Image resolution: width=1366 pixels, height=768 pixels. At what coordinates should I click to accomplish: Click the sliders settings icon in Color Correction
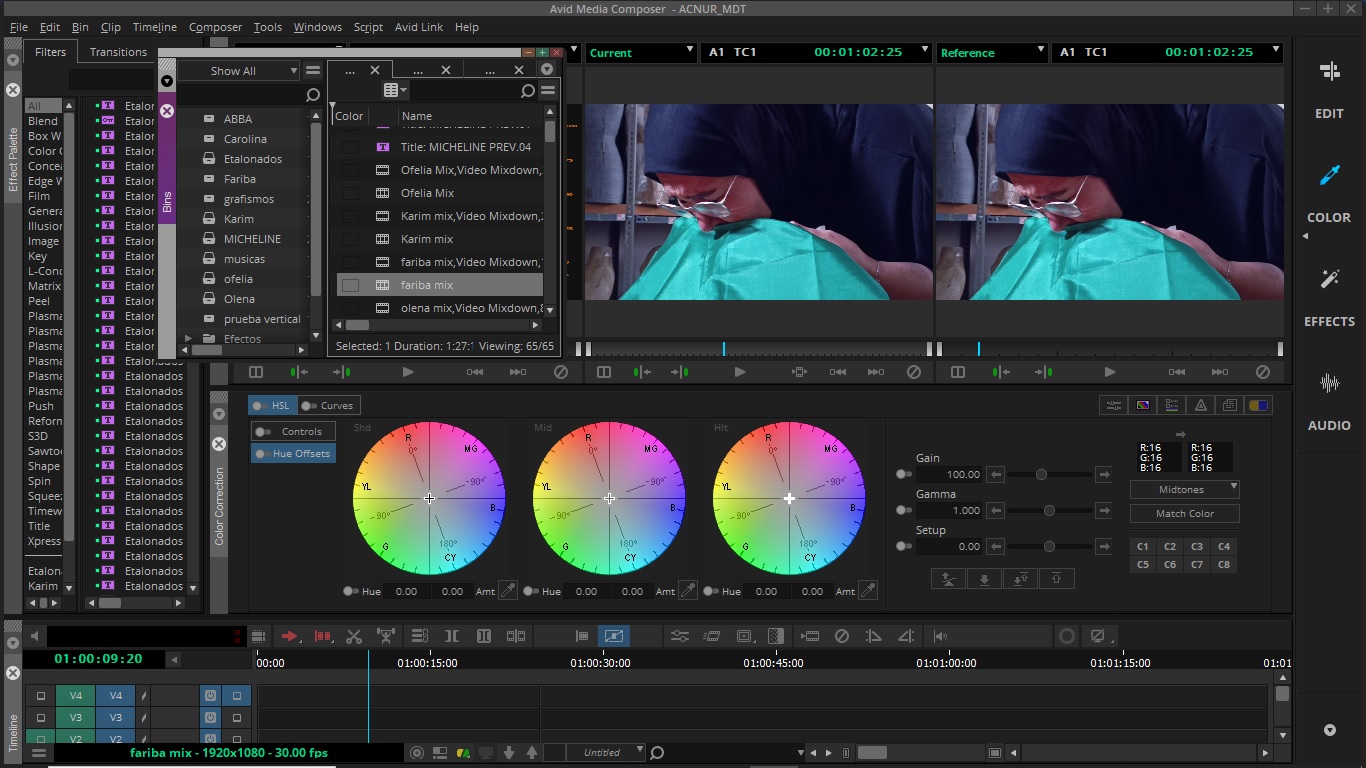coord(1112,405)
